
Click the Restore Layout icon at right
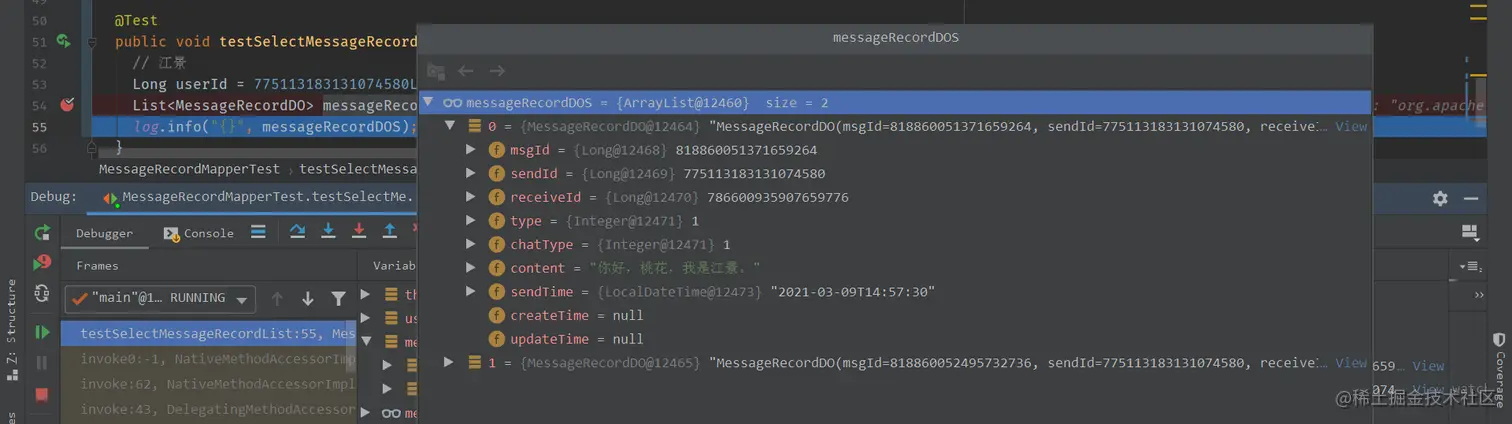pos(1469,232)
